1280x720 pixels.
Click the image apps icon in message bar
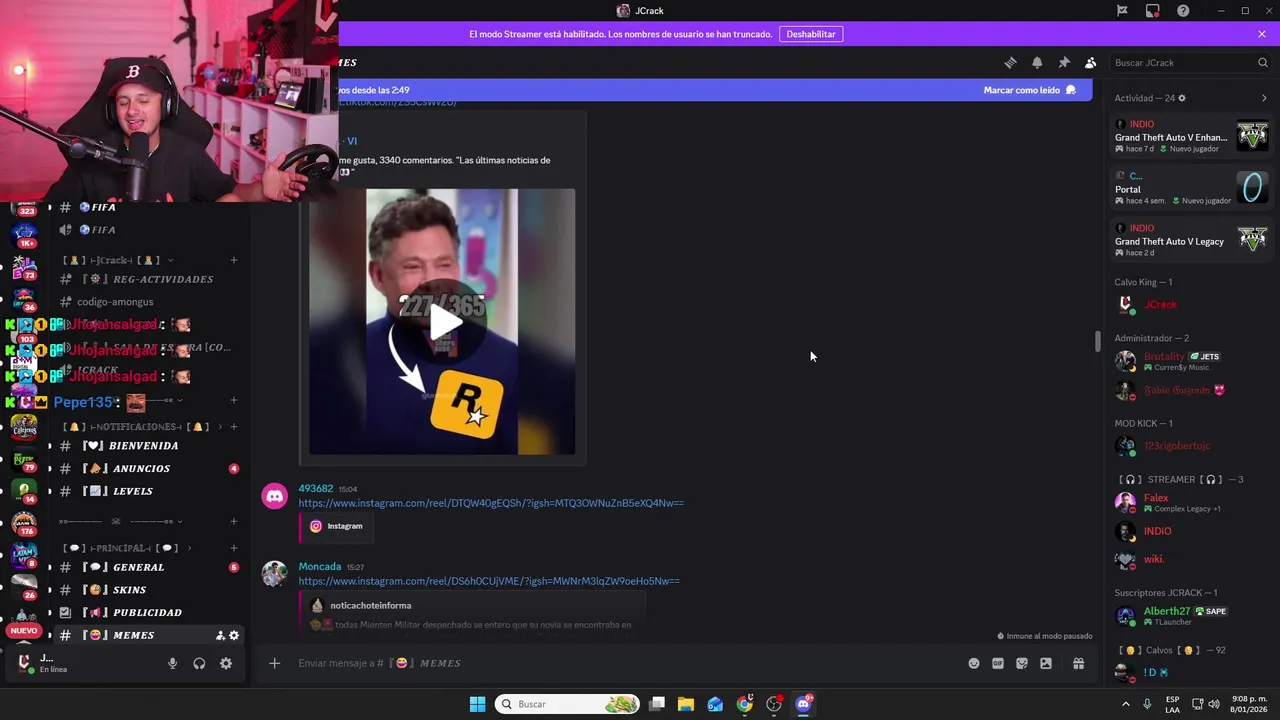pos(1046,663)
